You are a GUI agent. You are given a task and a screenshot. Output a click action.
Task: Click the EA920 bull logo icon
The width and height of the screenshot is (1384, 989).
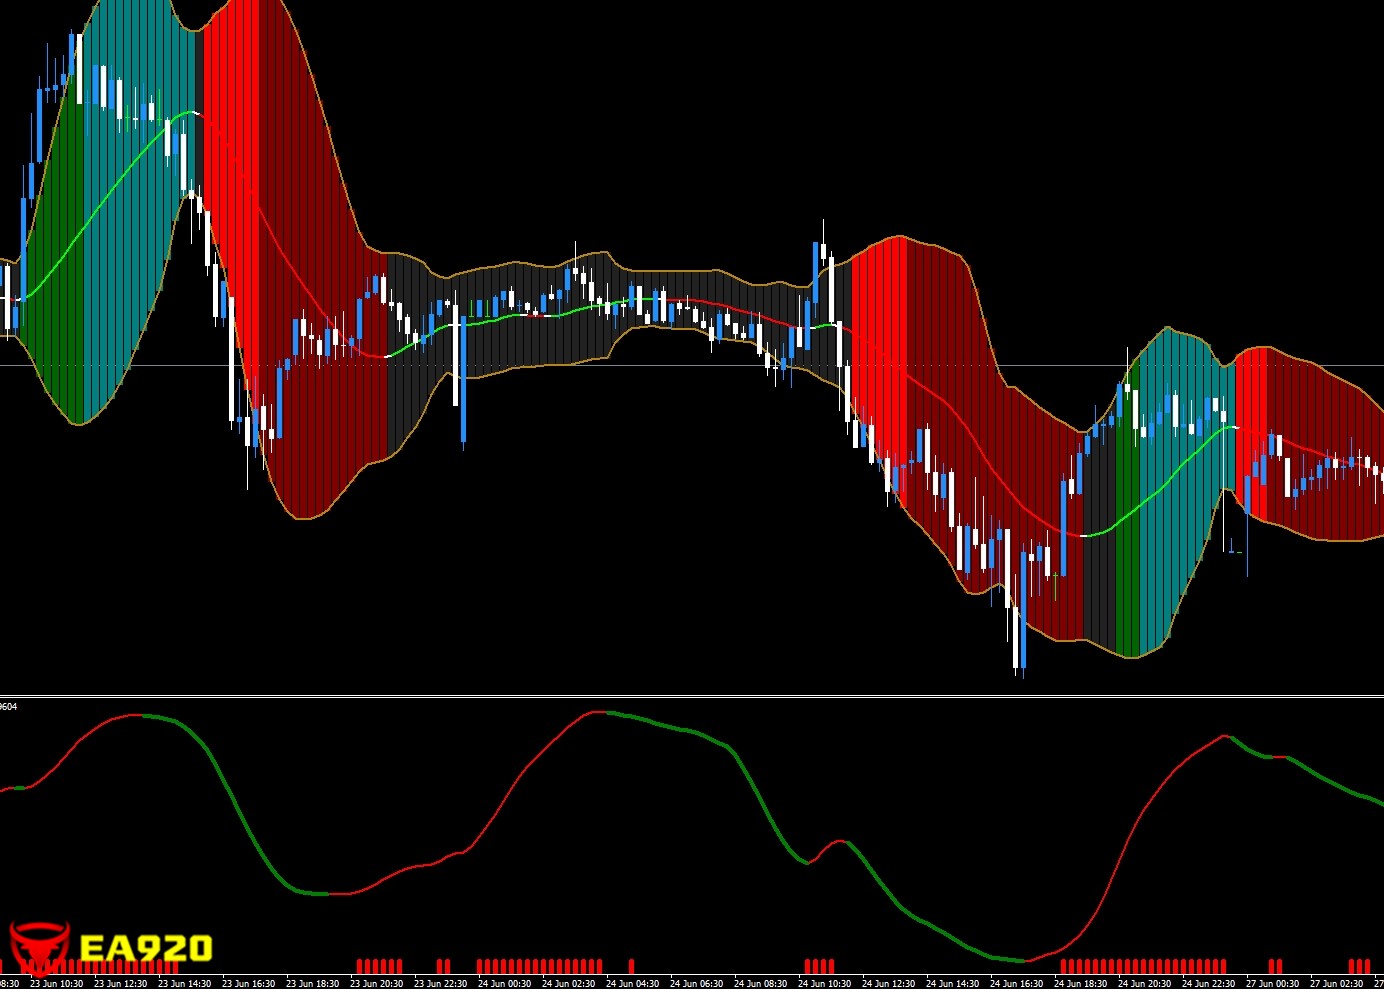(38, 946)
